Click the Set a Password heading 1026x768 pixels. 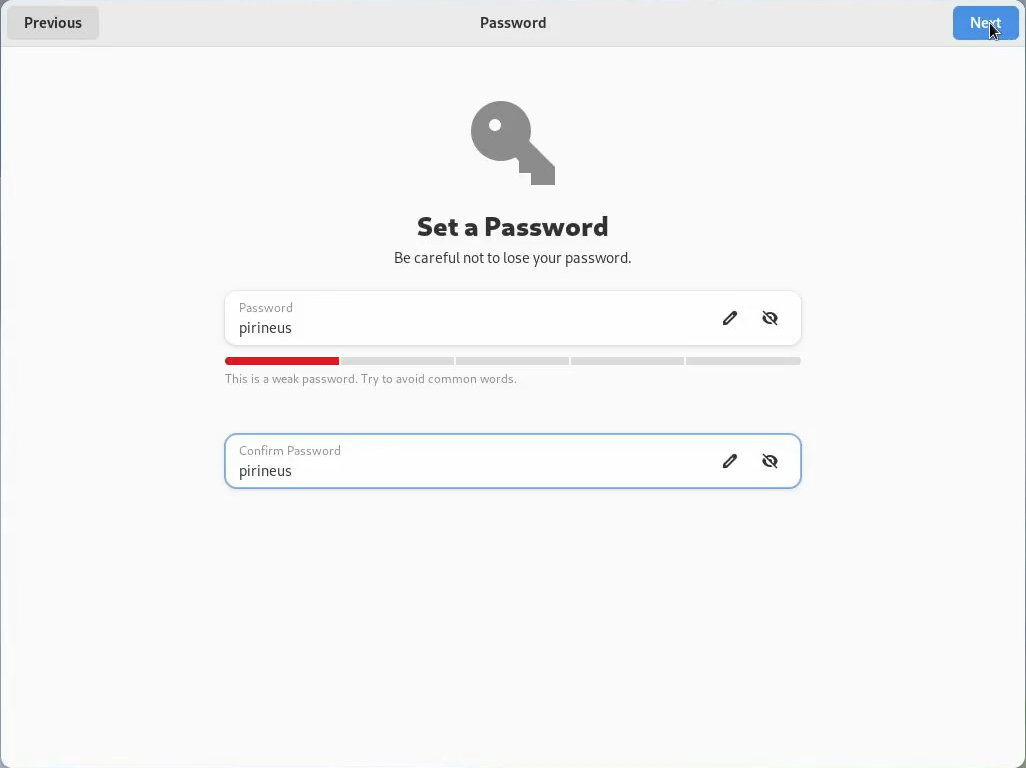point(513,227)
